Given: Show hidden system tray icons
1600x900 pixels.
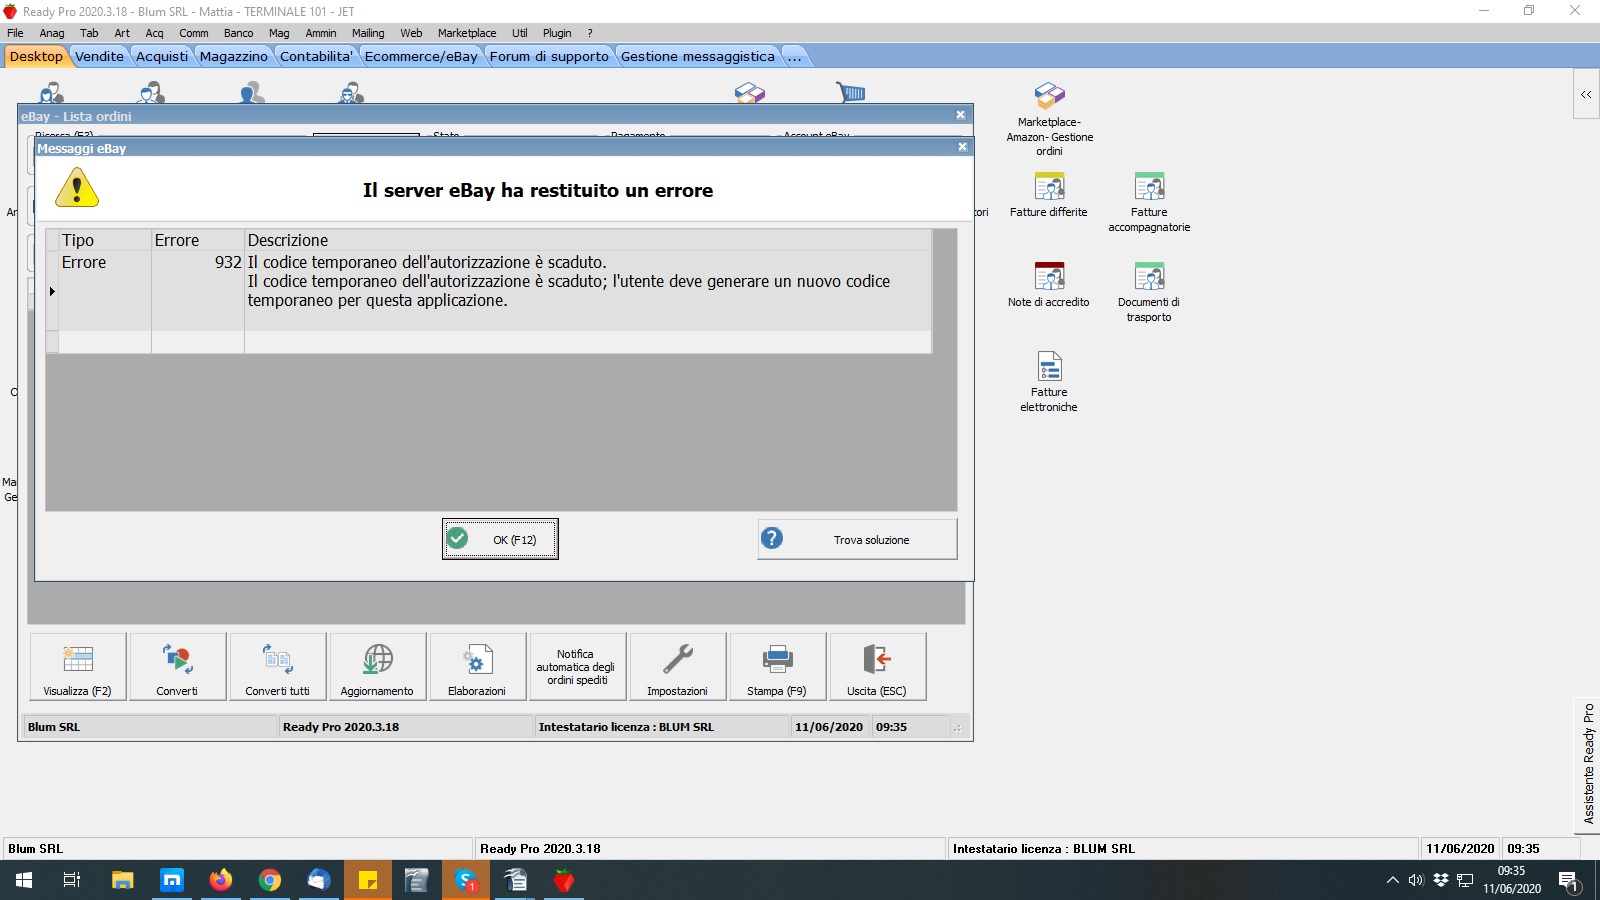Looking at the screenshot, I should coord(1392,880).
